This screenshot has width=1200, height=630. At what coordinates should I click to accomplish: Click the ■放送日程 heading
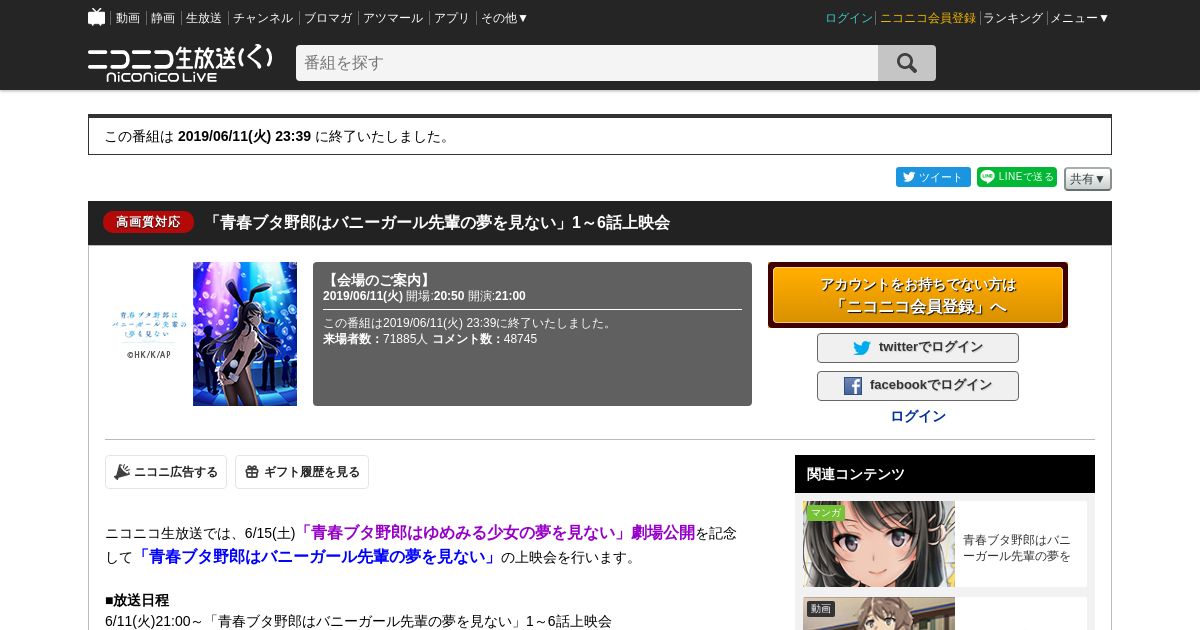coord(137,600)
